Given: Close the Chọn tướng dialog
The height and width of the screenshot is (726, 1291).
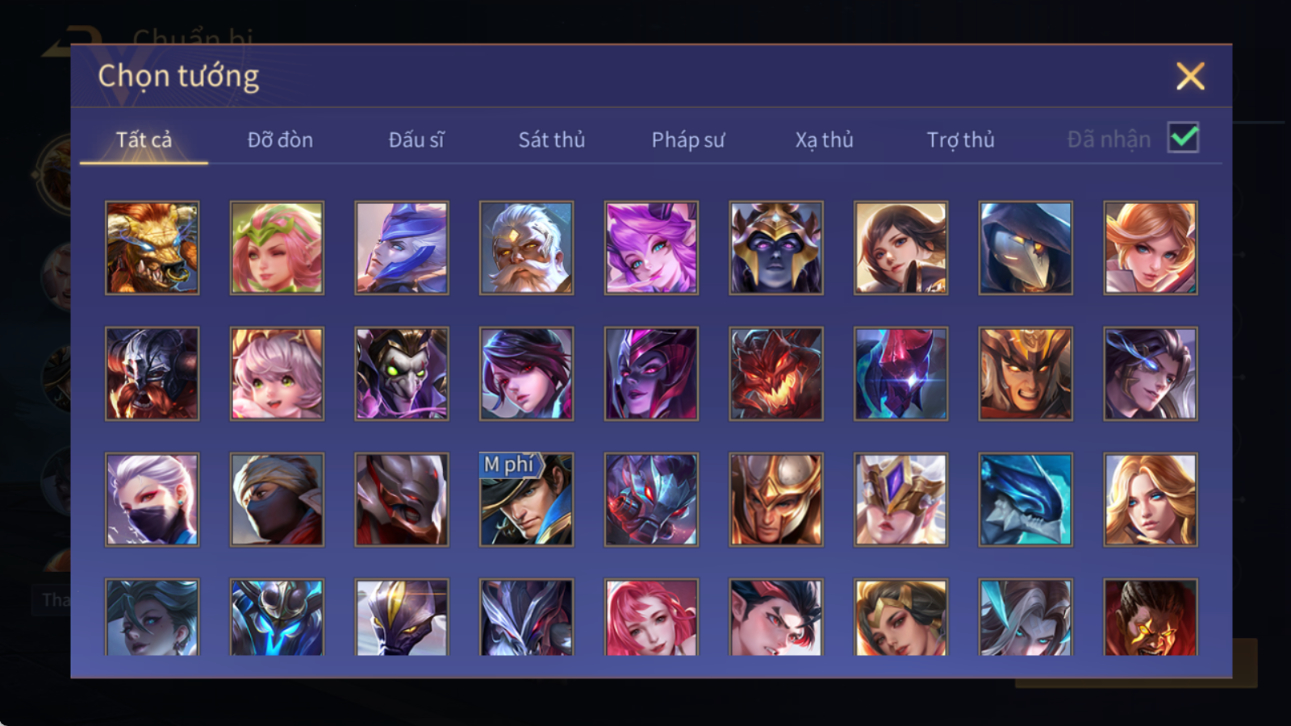Looking at the screenshot, I should pyautogui.click(x=1190, y=76).
